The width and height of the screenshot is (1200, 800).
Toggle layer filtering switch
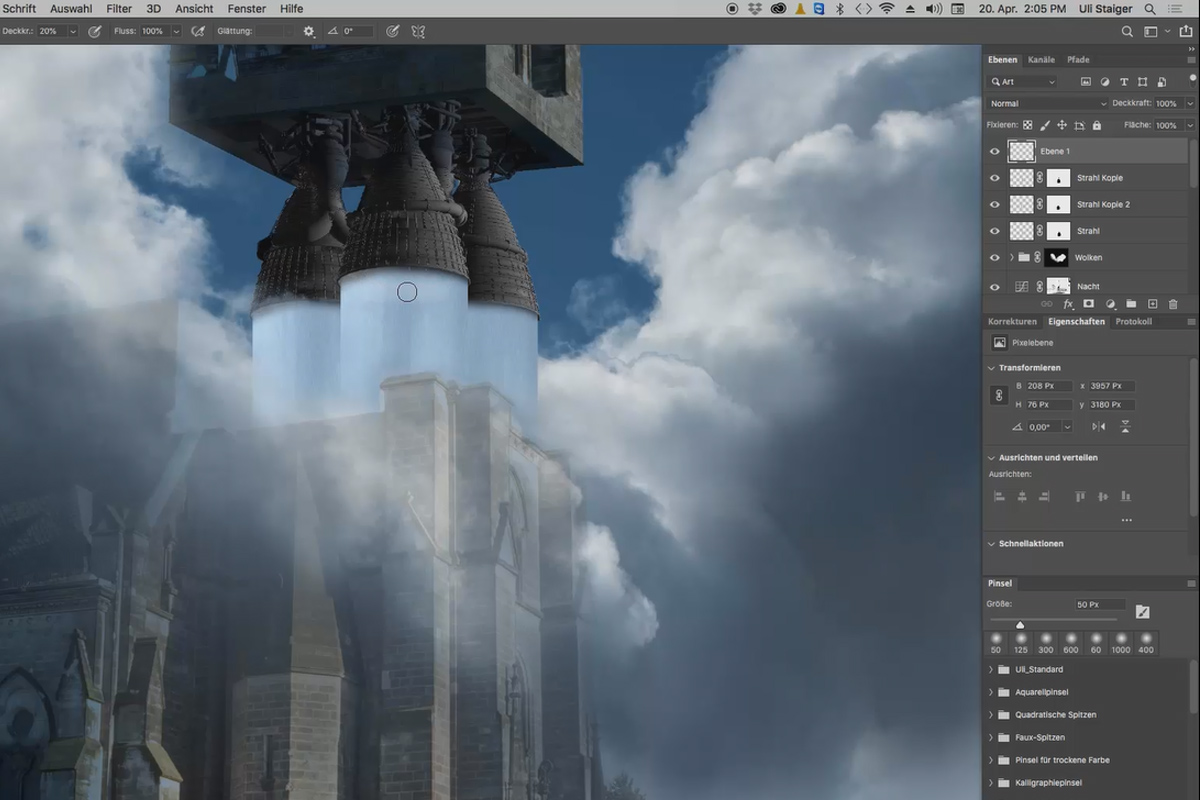tap(1192, 80)
